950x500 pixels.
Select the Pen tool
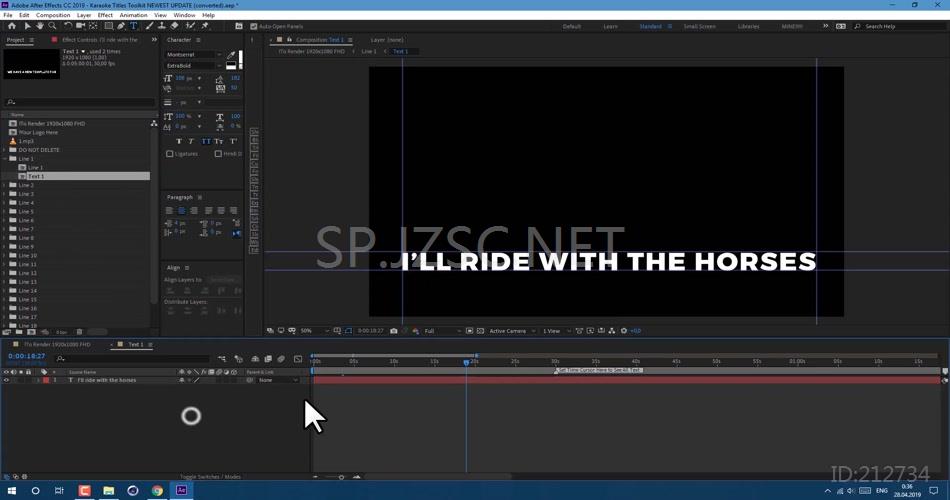pyautogui.click(x=121, y=26)
